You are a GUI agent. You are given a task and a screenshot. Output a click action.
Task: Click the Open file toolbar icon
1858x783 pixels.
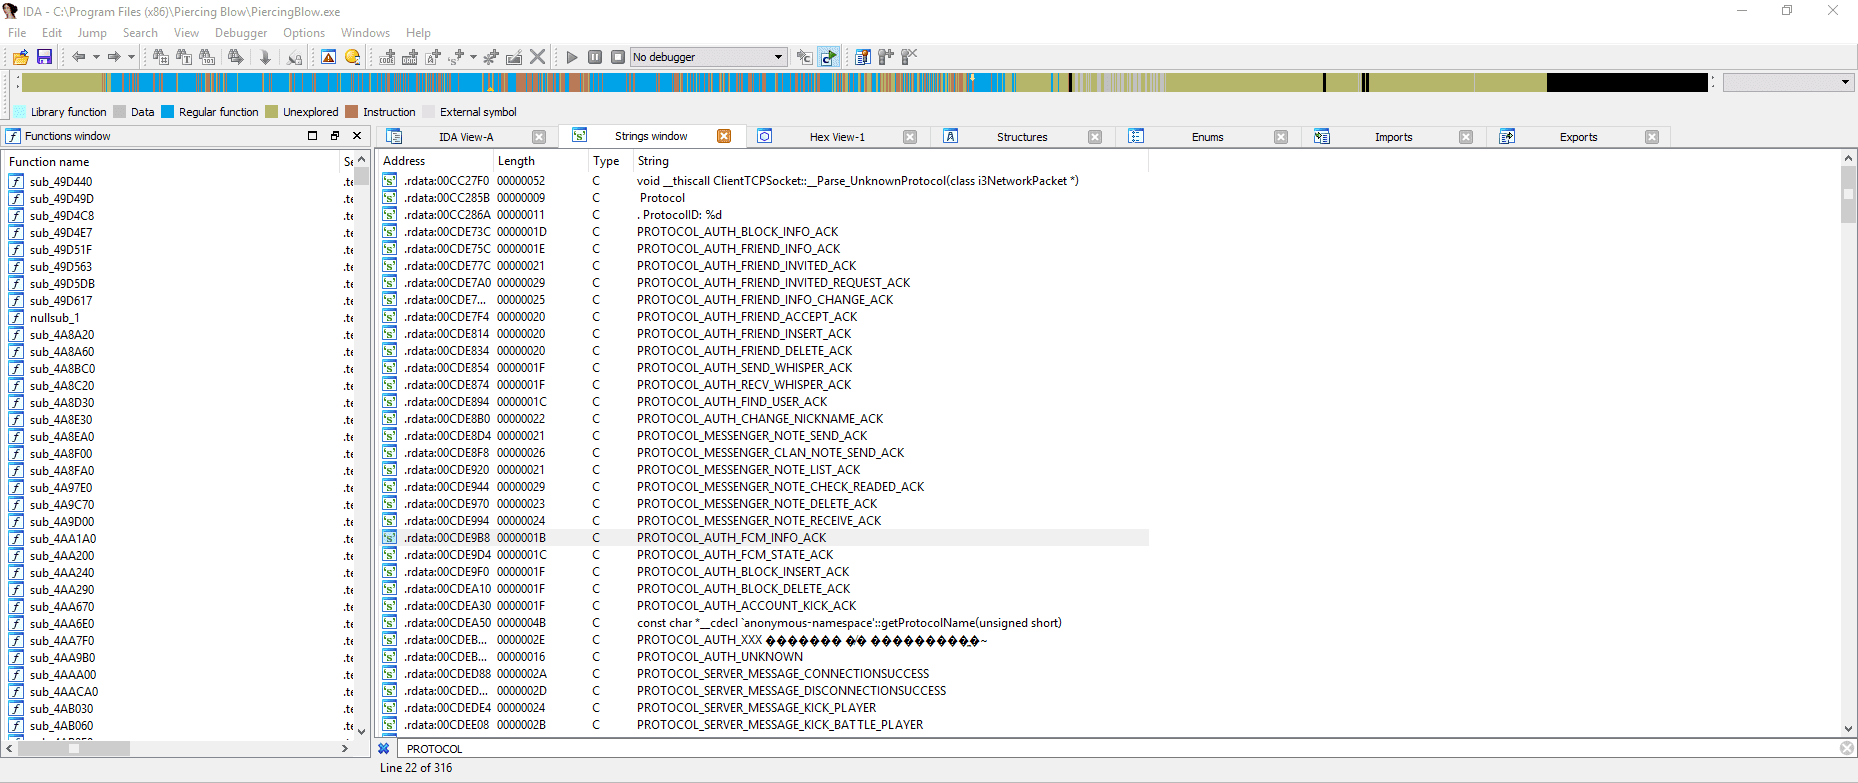[21, 57]
